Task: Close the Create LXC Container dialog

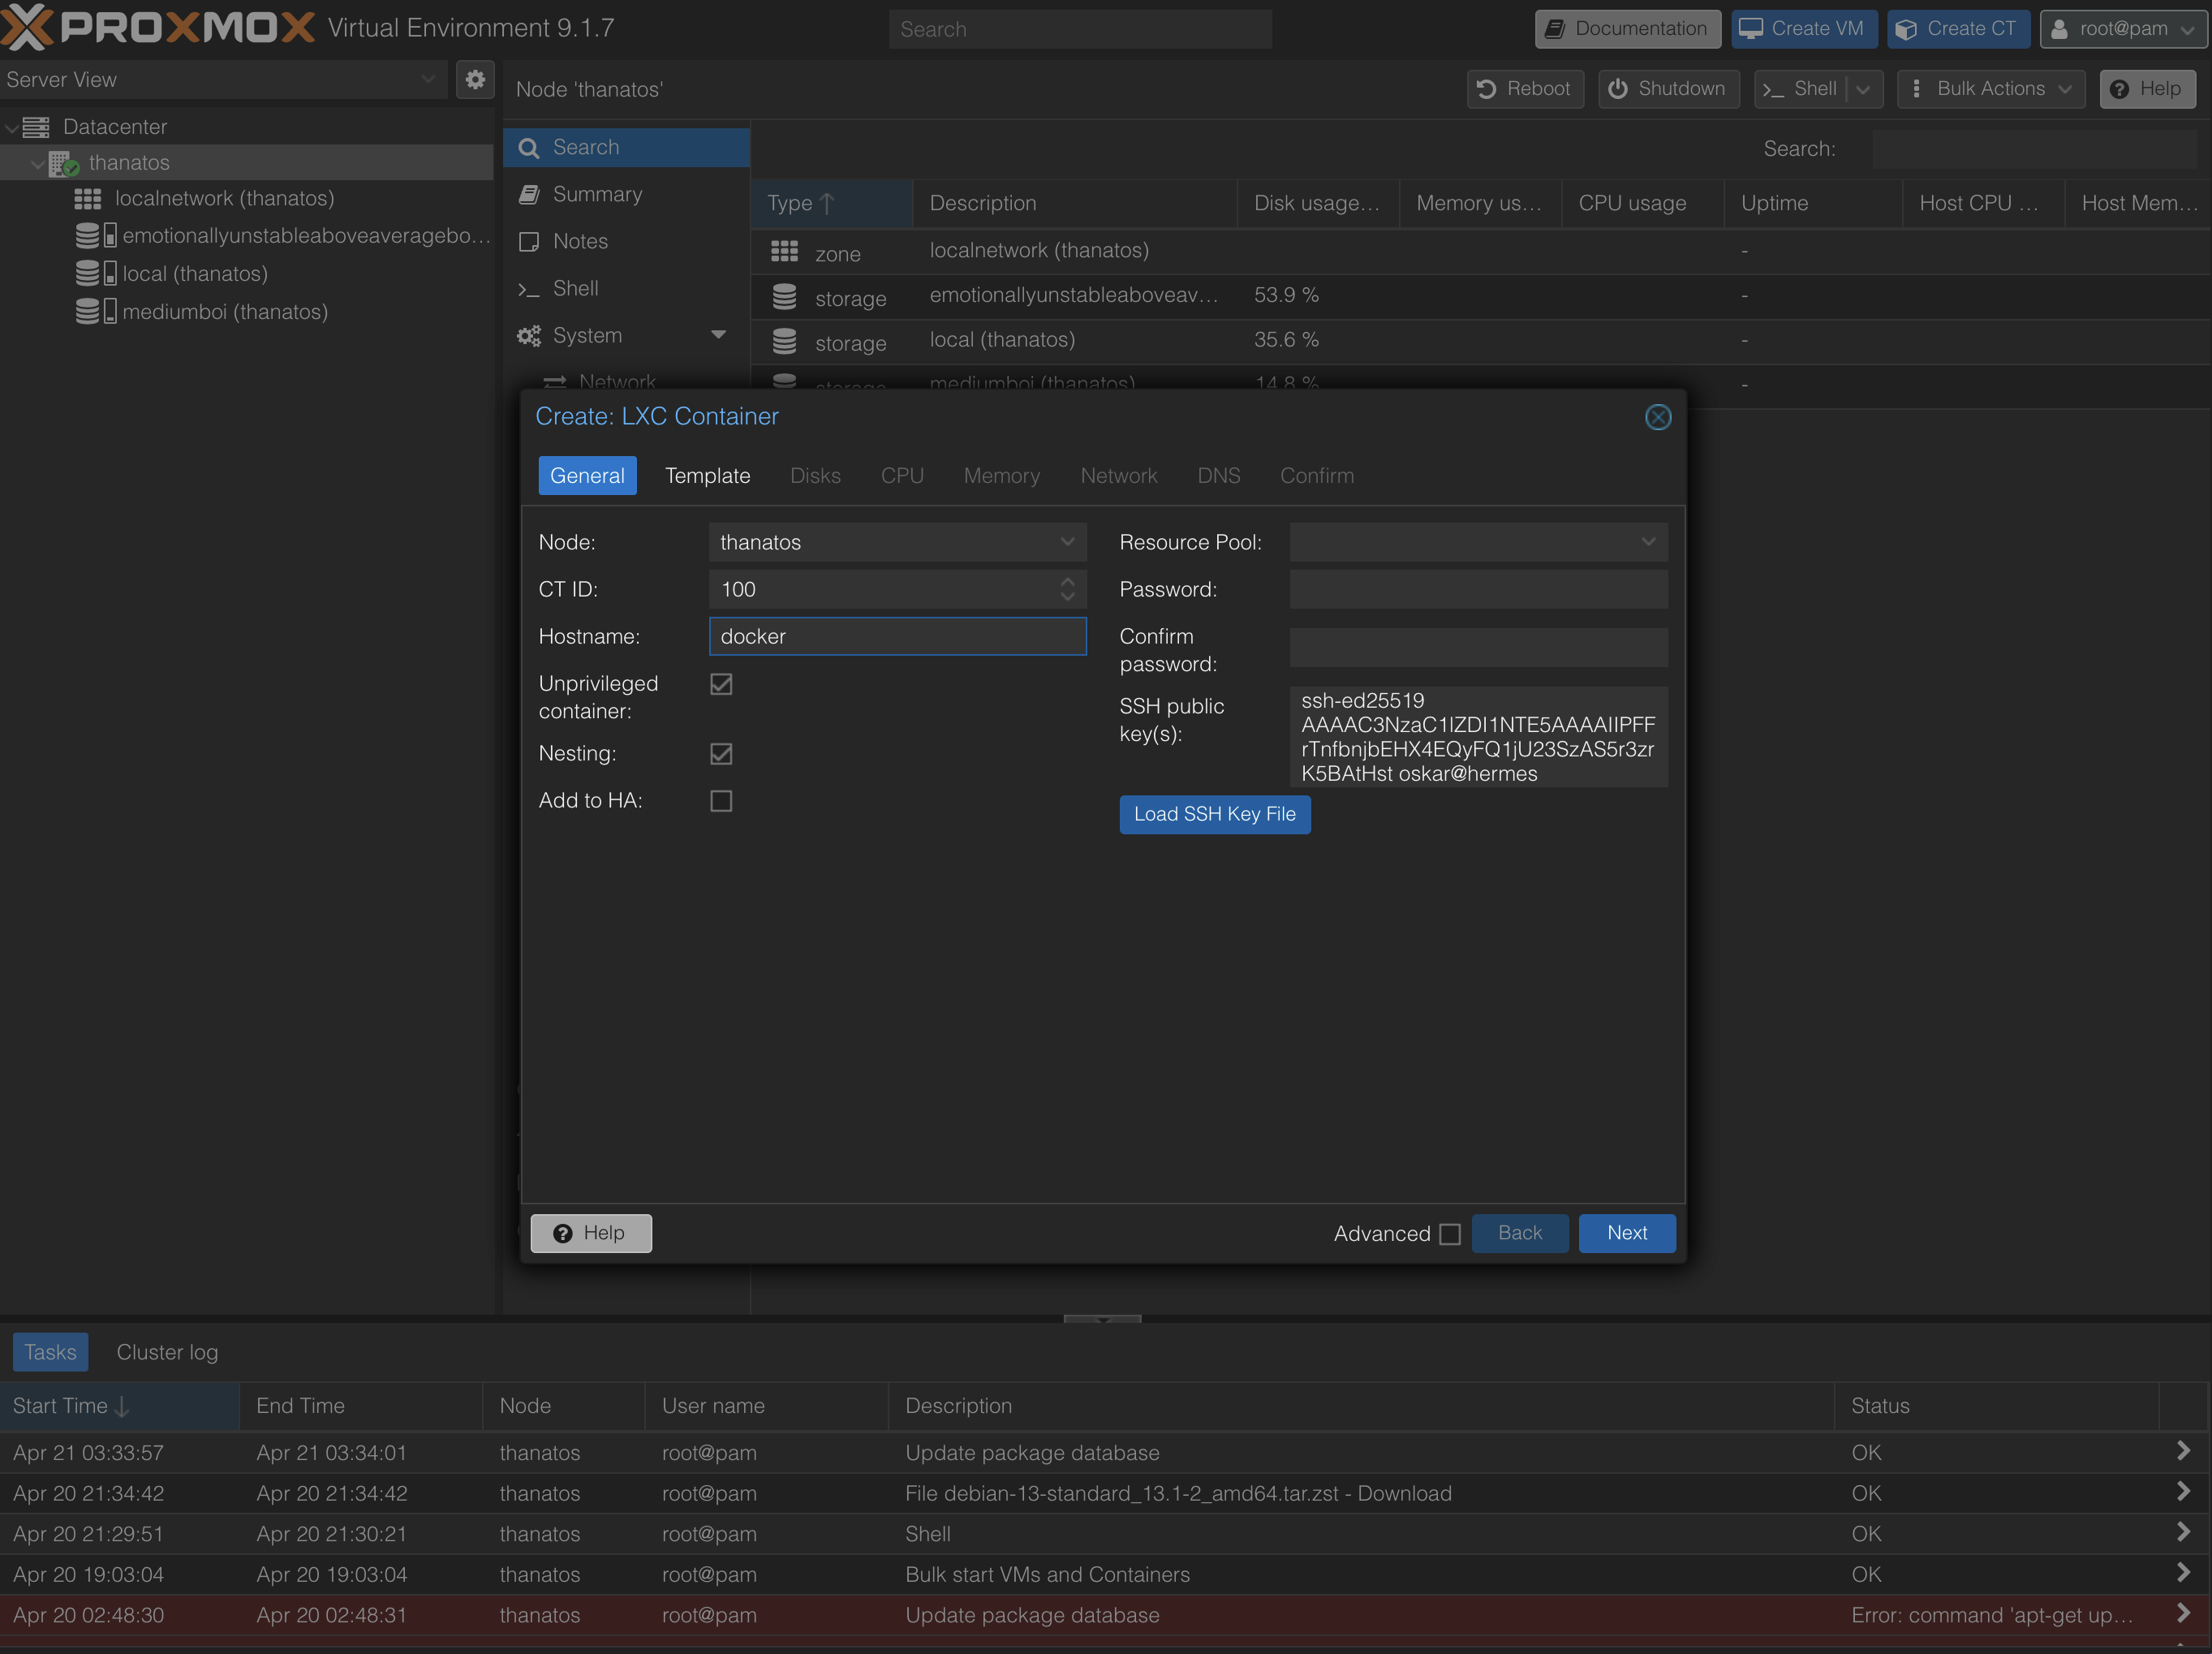Action: coord(1657,417)
